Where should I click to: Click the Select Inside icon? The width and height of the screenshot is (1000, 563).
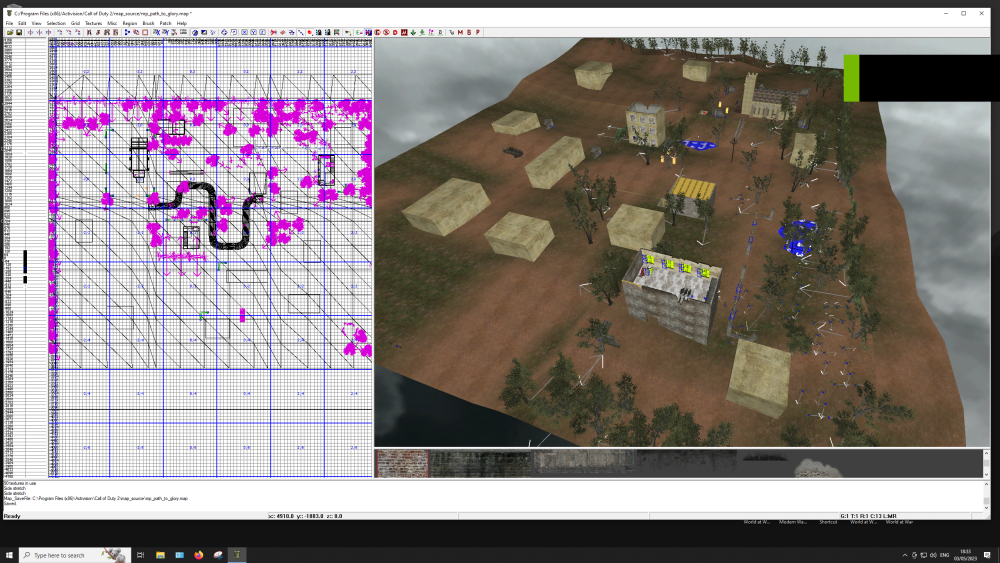point(115,32)
